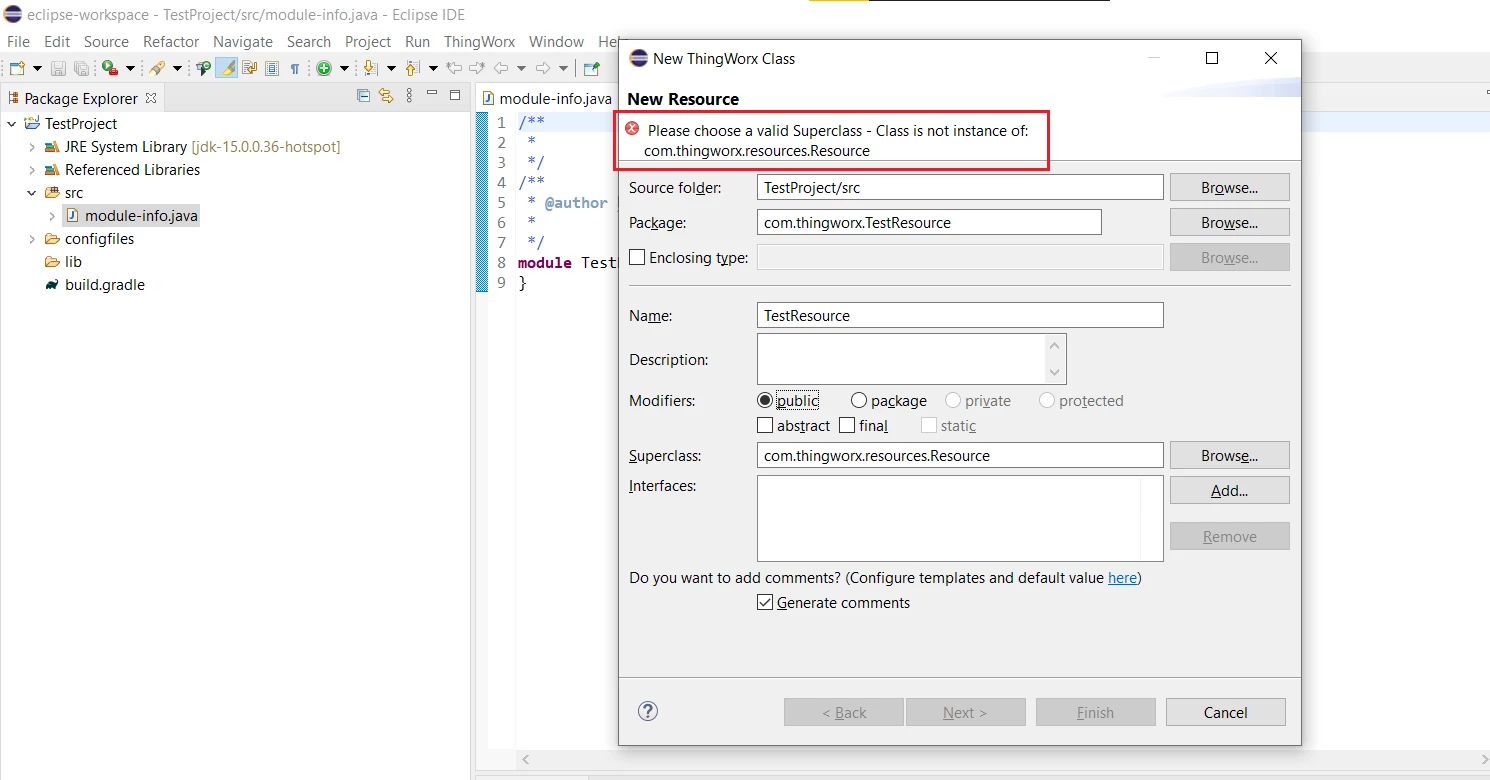Open the File menu
This screenshot has width=1490, height=780.
click(x=18, y=41)
